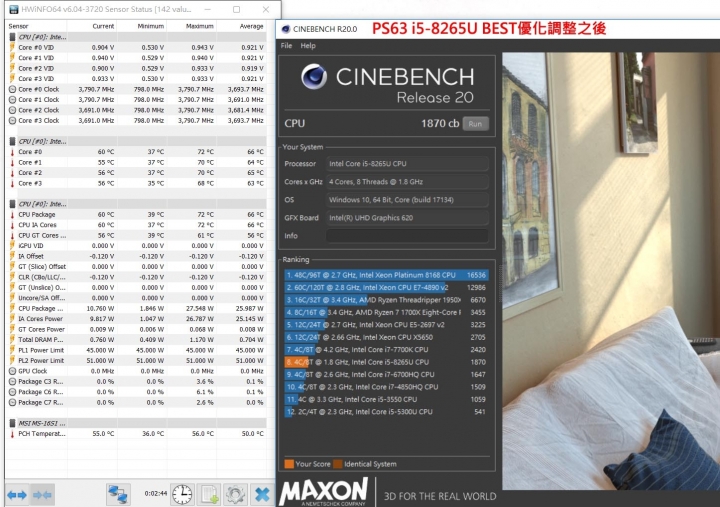
Task: Select ranking entry Ryzen 7 1700X
Action: point(386,312)
